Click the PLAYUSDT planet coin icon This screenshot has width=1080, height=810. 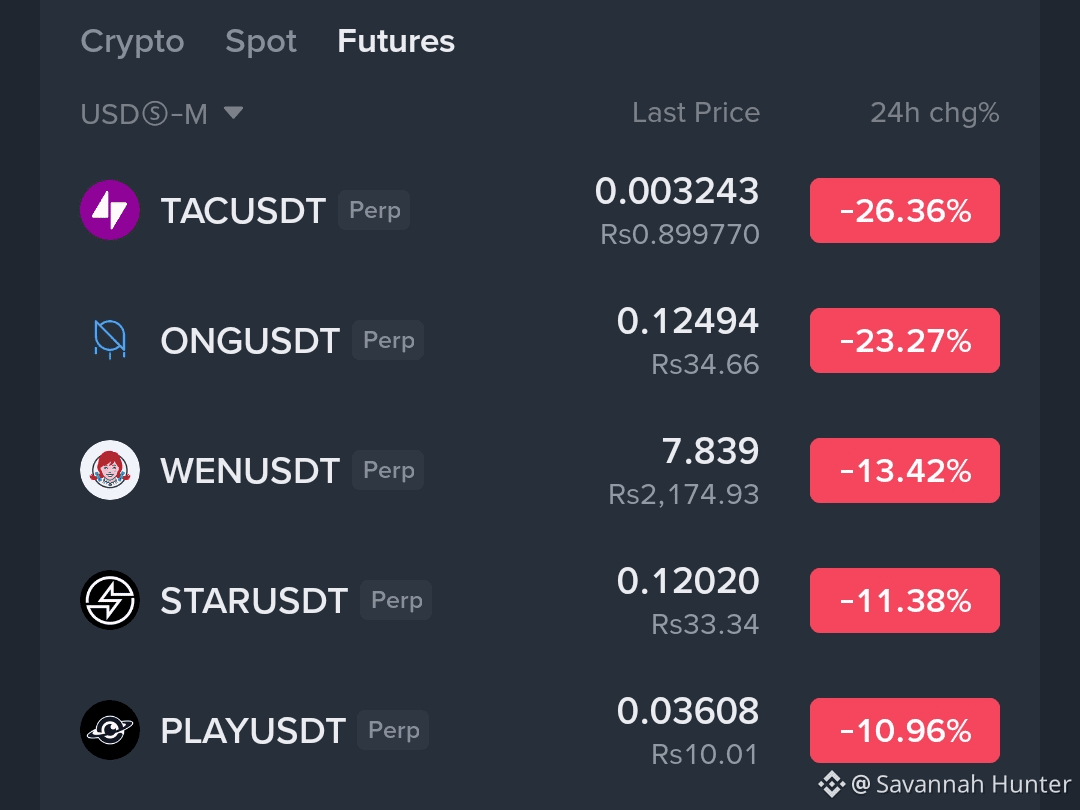pyautogui.click(x=110, y=730)
